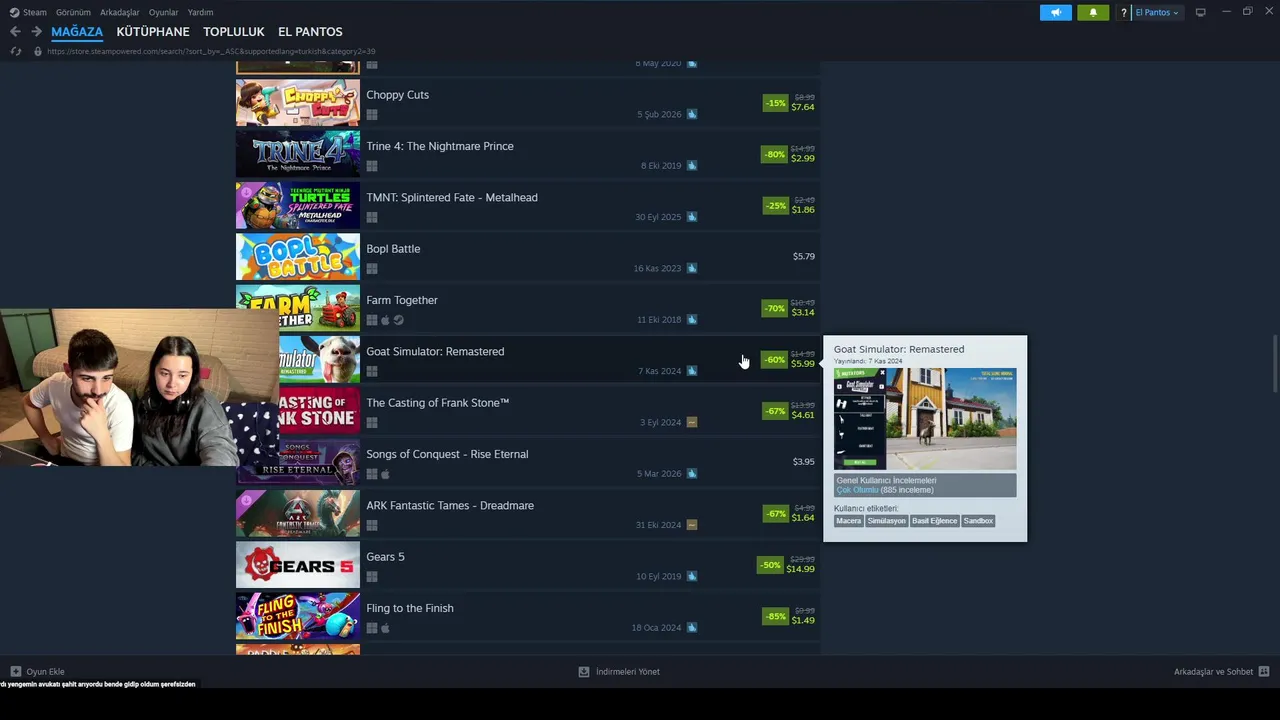Image resolution: width=1280 pixels, height=720 pixels.
Task: Click the question mark help icon
Action: point(1124,13)
